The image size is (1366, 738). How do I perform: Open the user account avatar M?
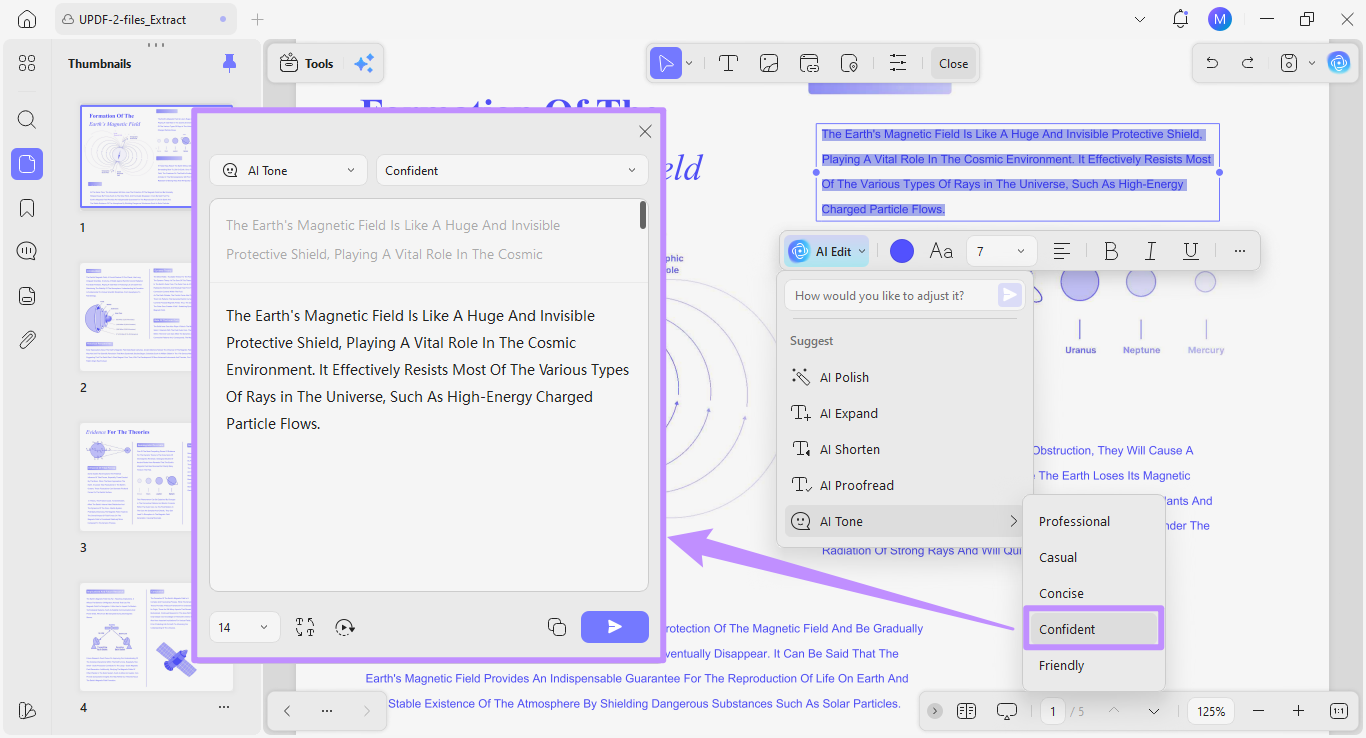pyautogui.click(x=1219, y=19)
